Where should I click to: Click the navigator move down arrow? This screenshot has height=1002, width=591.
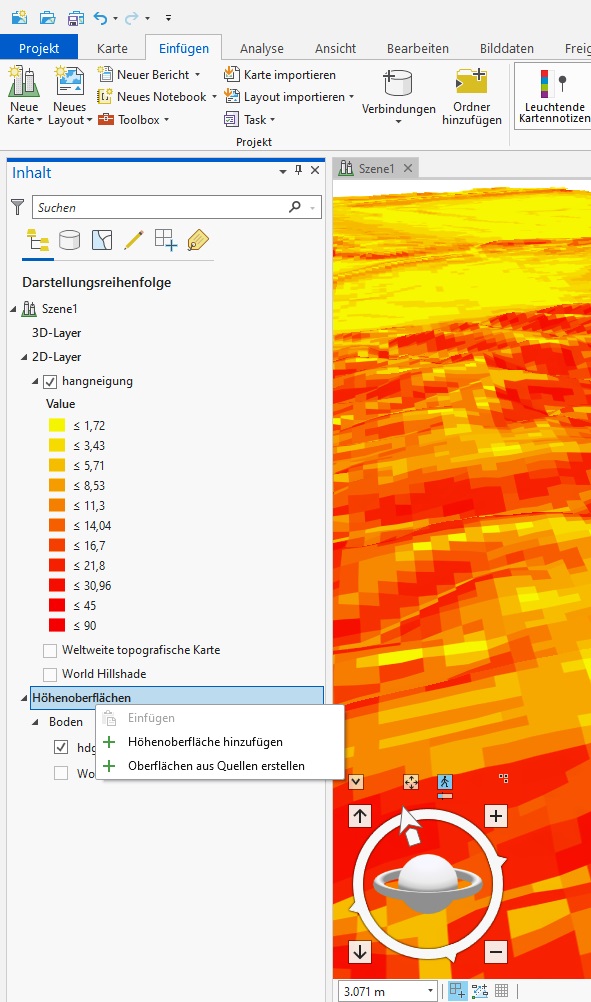tap(360, 952)
